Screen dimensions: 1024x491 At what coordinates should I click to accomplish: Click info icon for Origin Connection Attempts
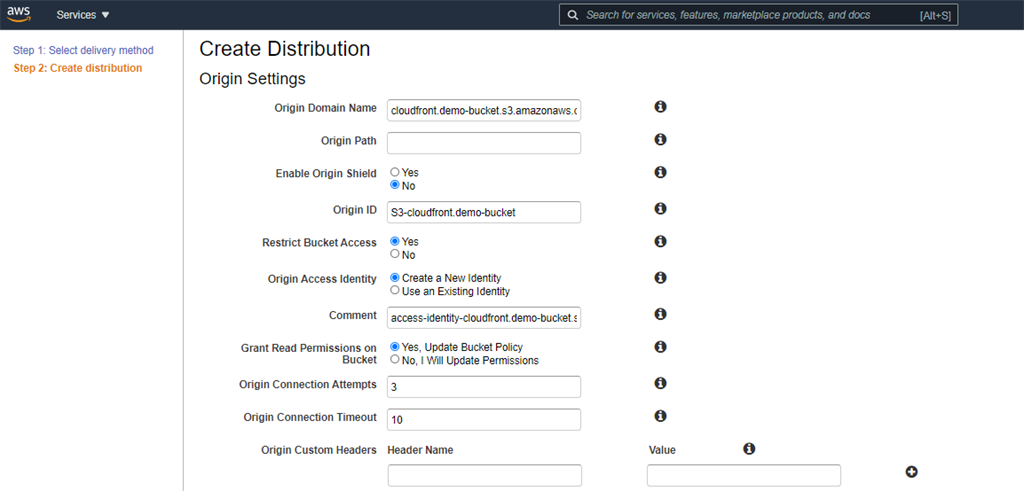[x=660, y=383]
